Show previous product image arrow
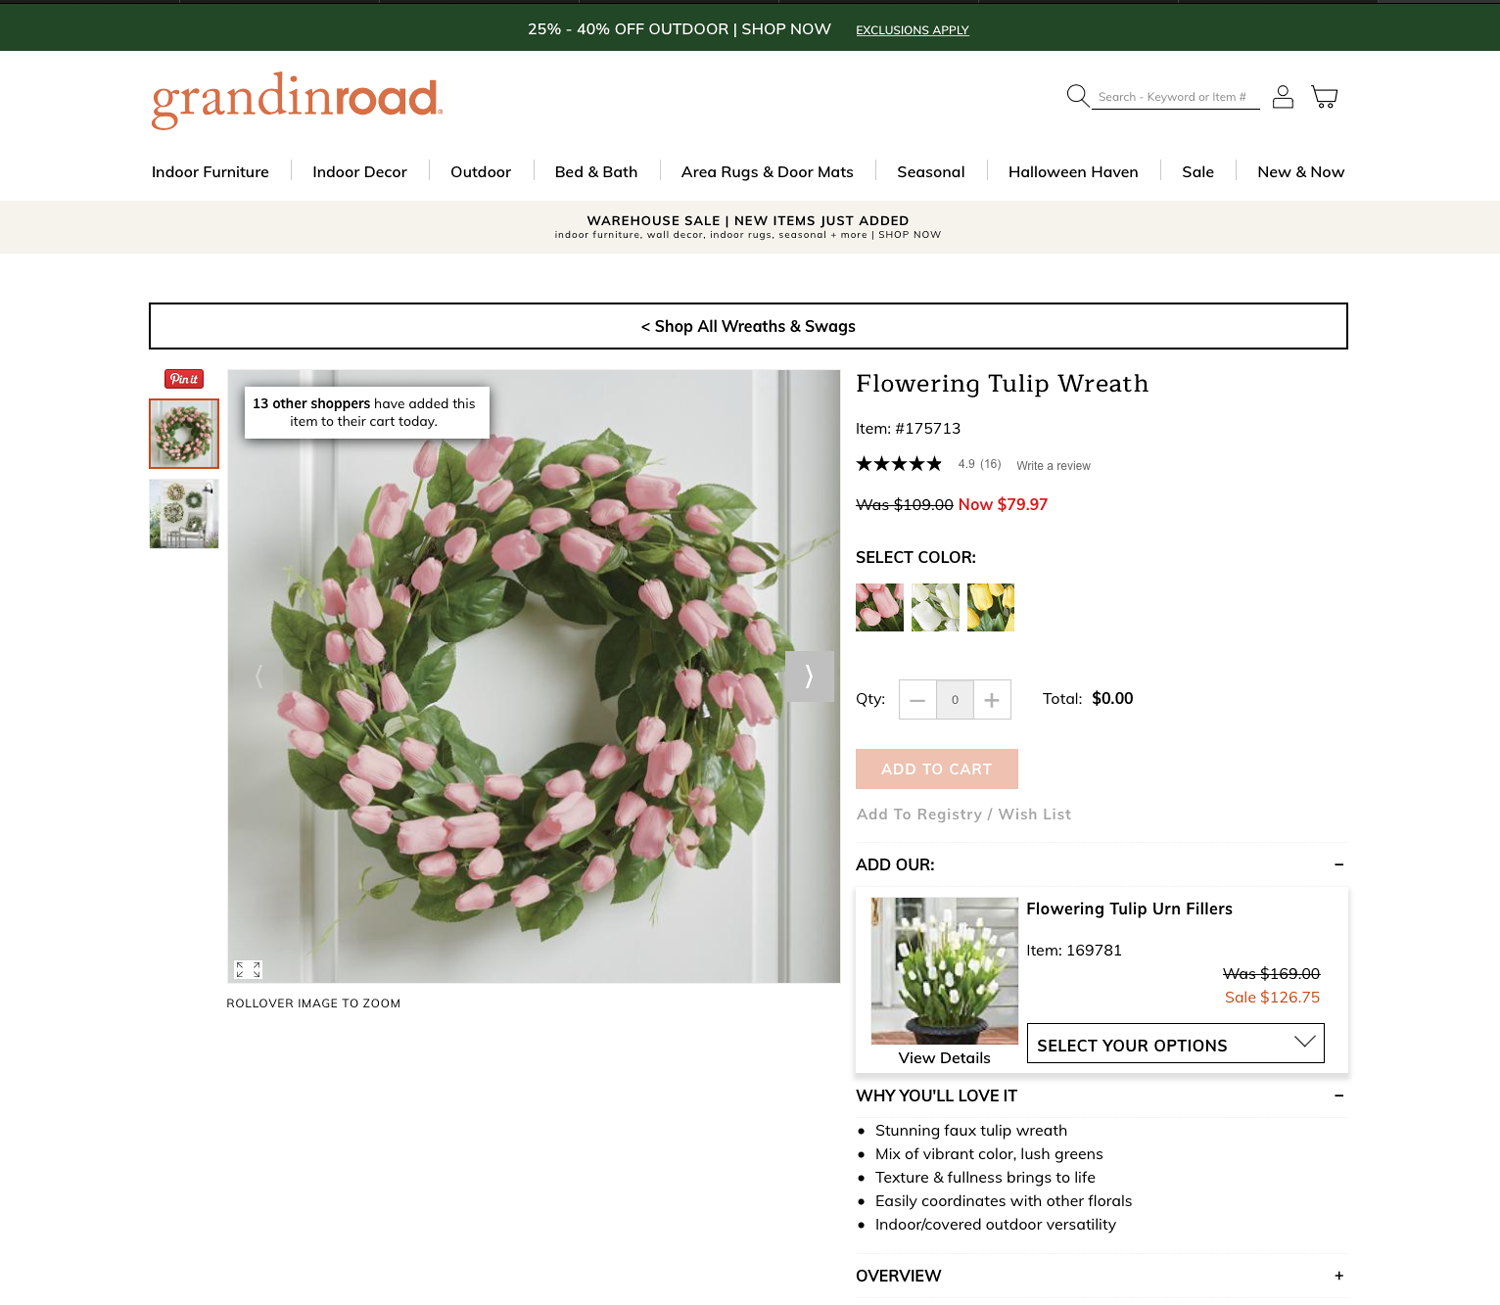The height and width of the screenshot is (1305, 1500). coord(259,676)
